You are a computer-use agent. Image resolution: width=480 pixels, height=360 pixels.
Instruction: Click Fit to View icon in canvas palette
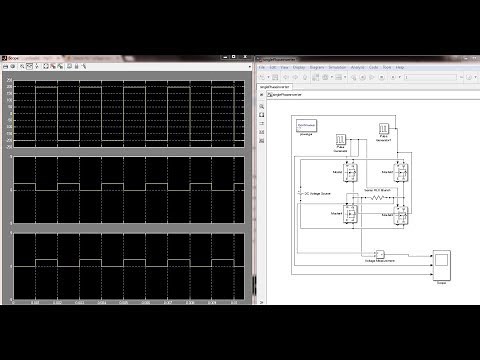click(262, 115)
